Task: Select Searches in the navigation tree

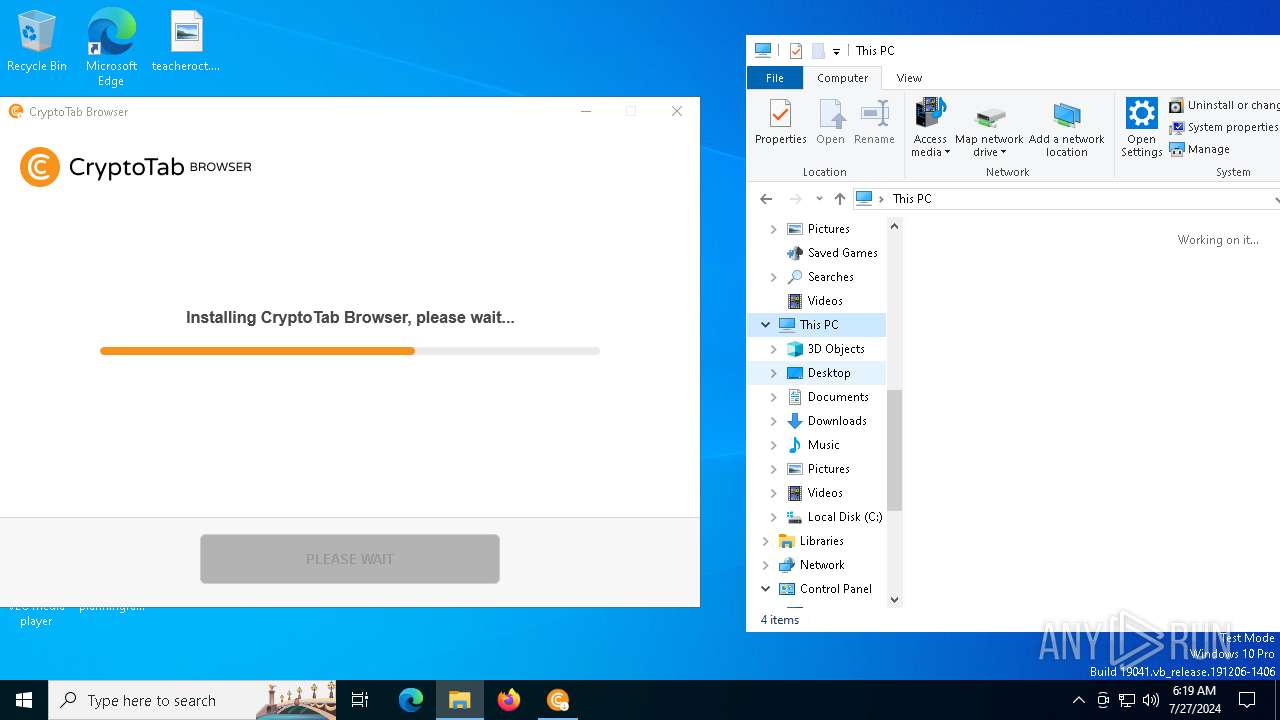Action: click(x=830, y=277)
